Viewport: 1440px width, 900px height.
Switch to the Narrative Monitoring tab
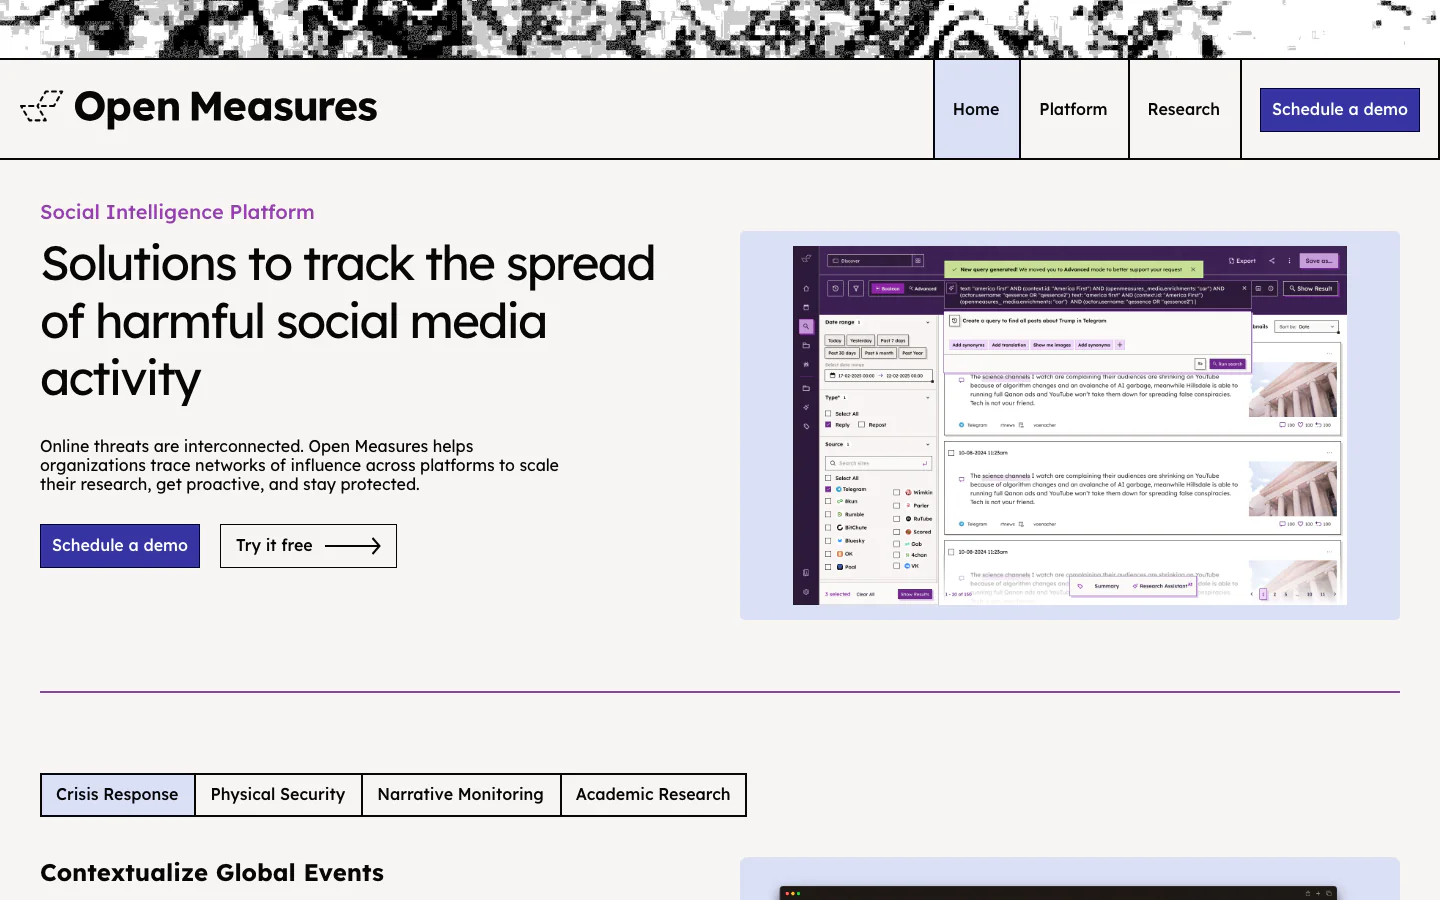coord(461,795)
